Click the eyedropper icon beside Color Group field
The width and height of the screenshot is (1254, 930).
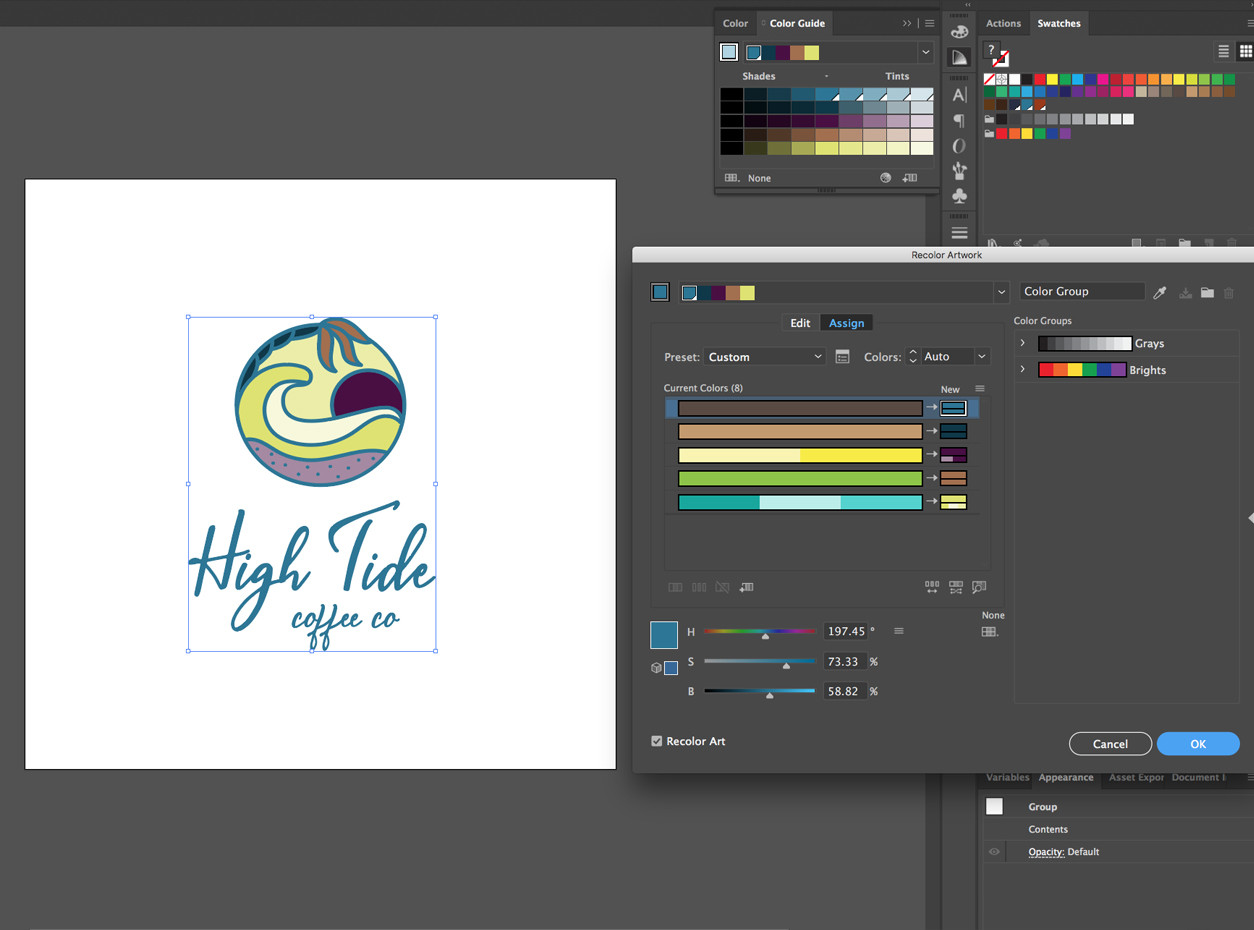tap(1160, 292)
